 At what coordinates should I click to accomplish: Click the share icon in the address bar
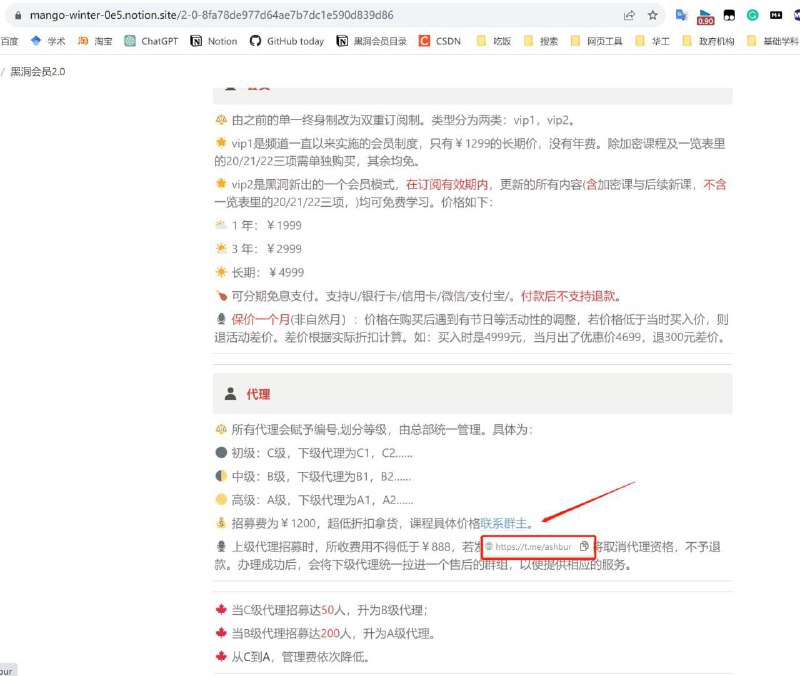tap(628, 16)
